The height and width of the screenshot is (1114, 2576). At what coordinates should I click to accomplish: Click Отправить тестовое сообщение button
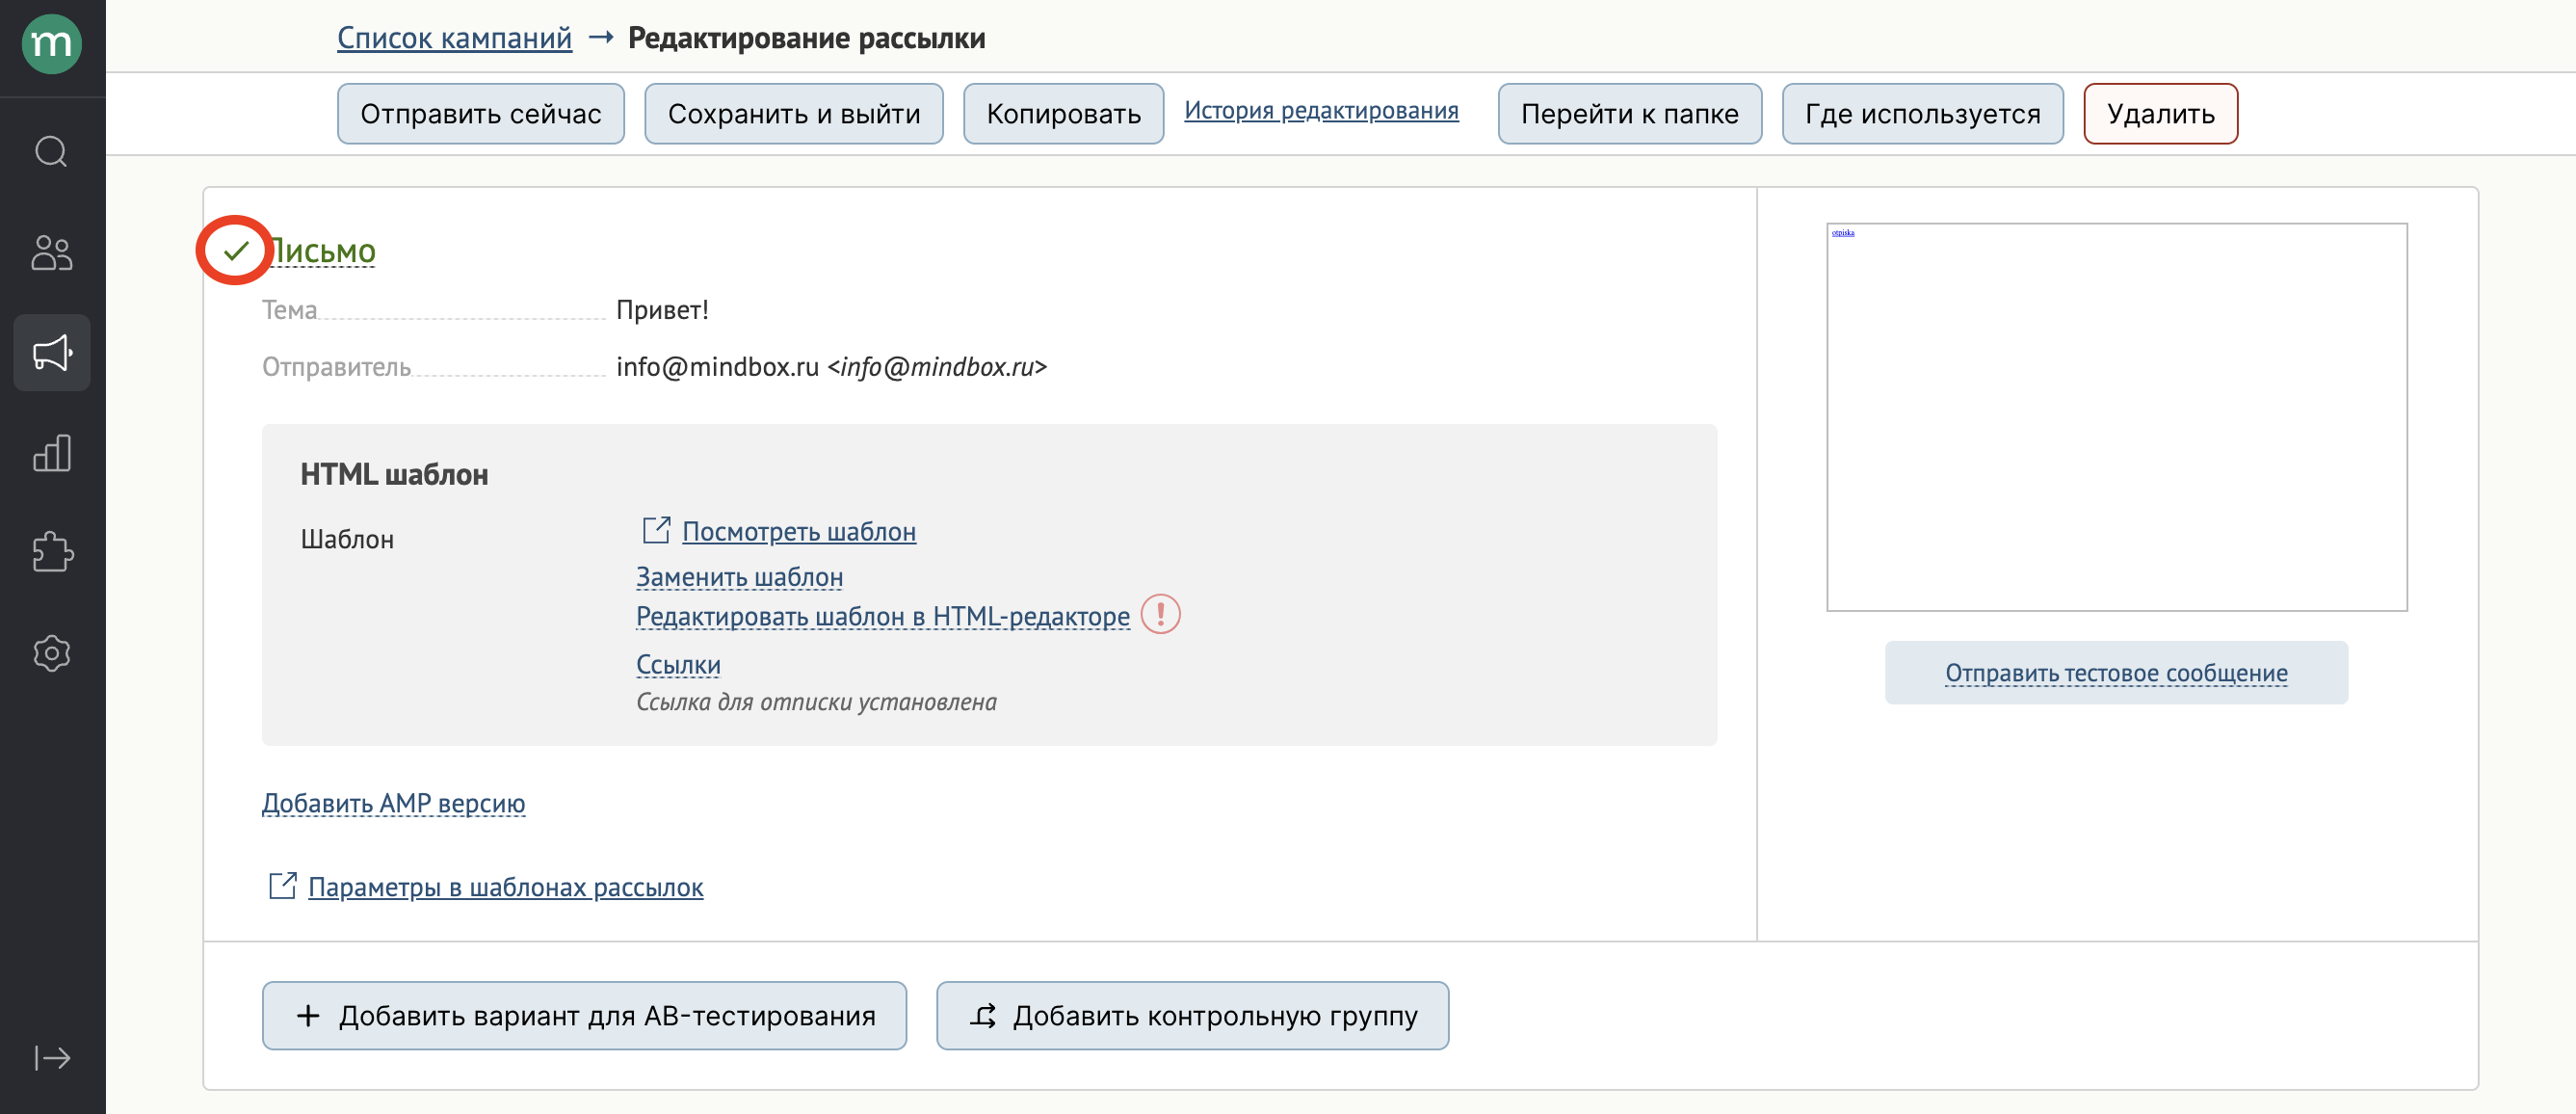2117,673
